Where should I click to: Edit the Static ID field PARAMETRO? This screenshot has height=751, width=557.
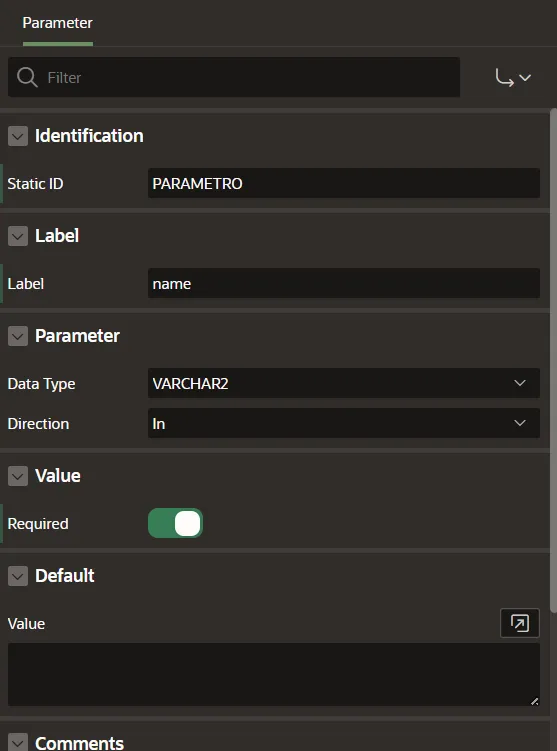click(343, 183)
